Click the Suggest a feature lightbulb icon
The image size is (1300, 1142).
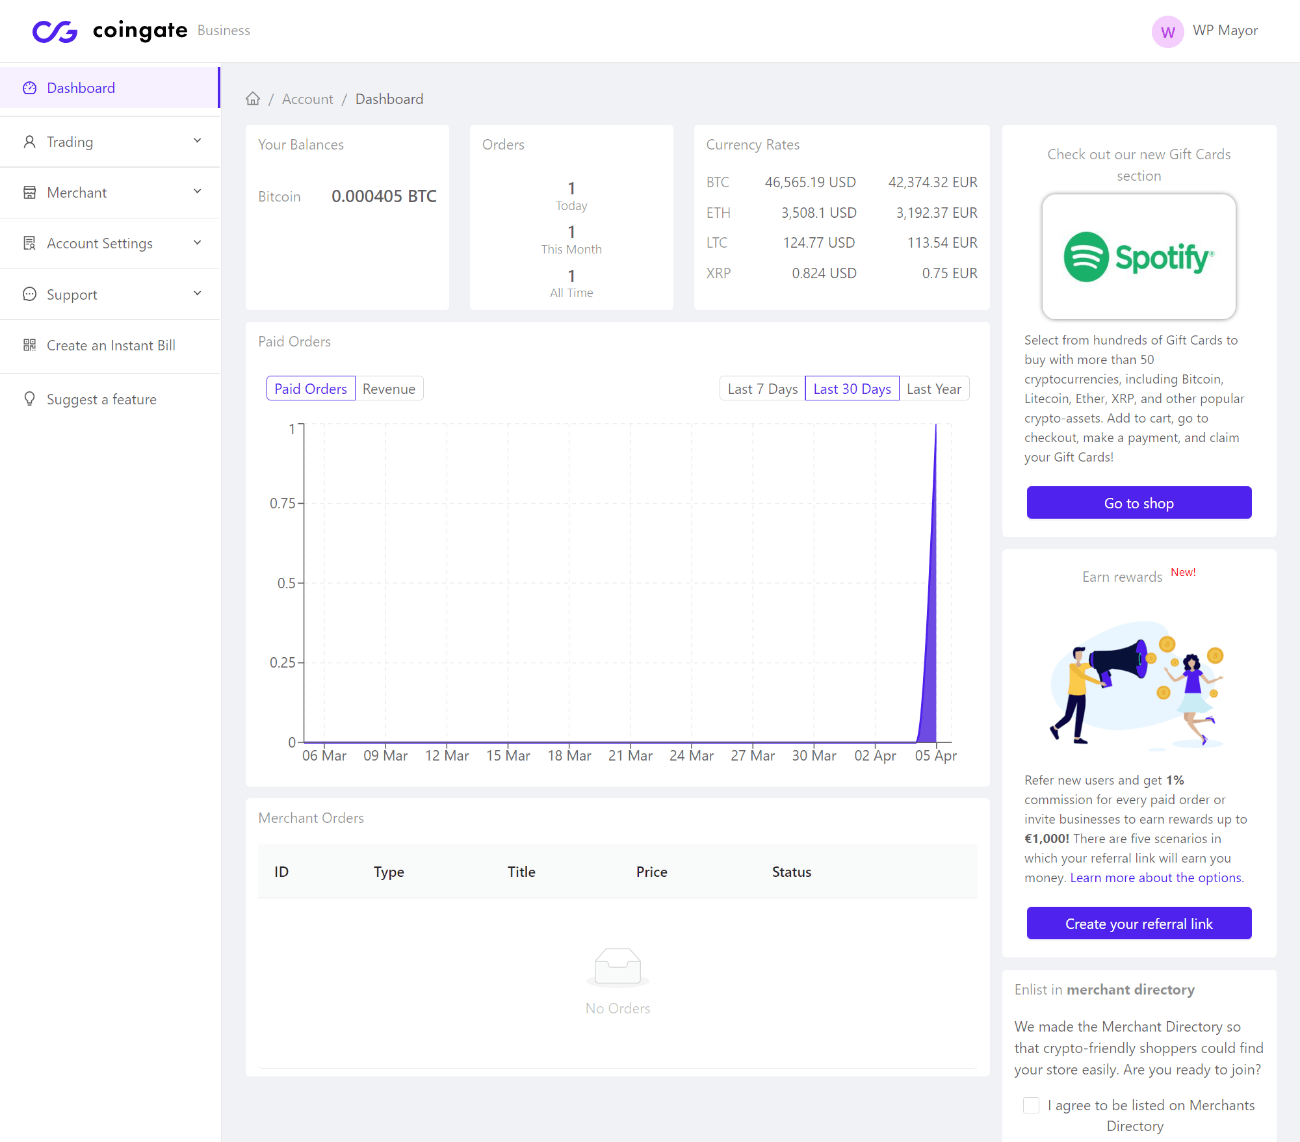tap(30, 399)
